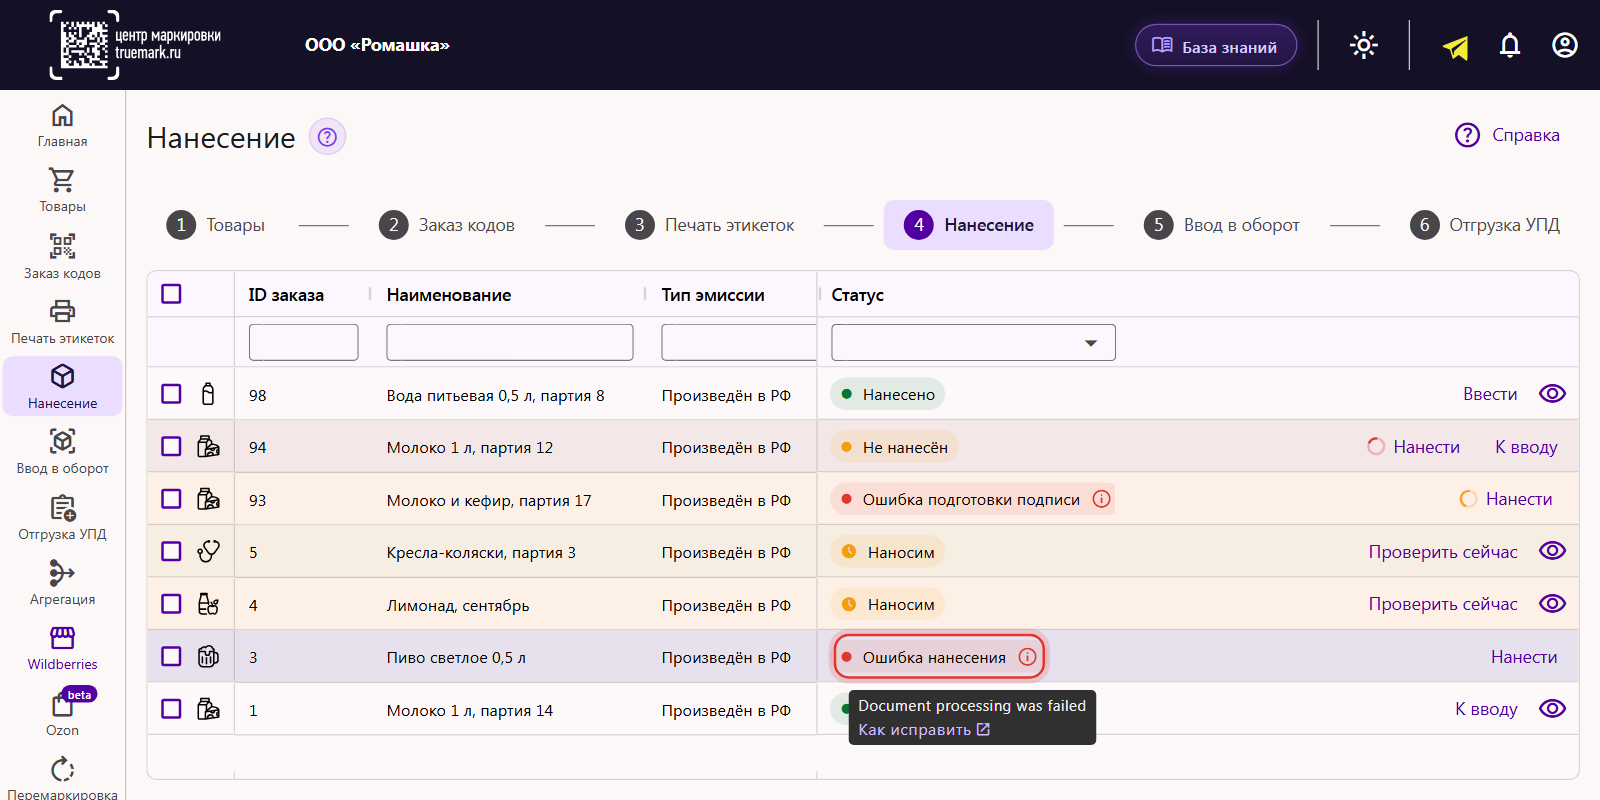View order 98 details via eye icon
The height and width of the screenshot is (800, 1600).
pyautogui.click(x=1552, y=394)
